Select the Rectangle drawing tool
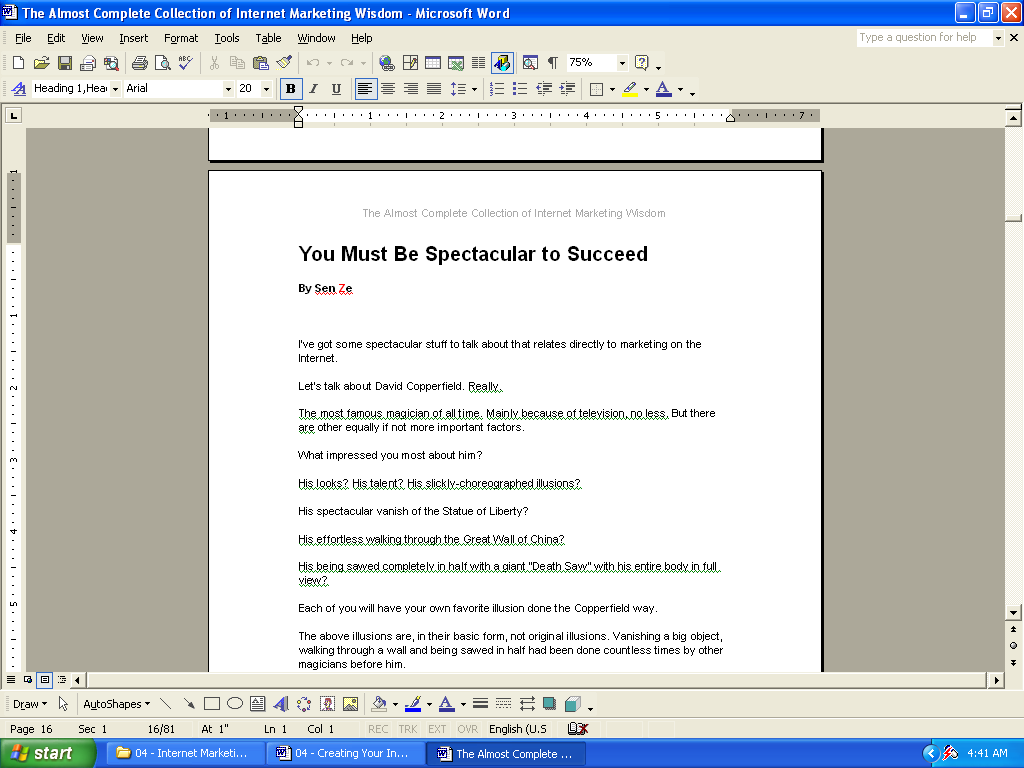Screen dimensions: 1024x768 coord(212,704)
